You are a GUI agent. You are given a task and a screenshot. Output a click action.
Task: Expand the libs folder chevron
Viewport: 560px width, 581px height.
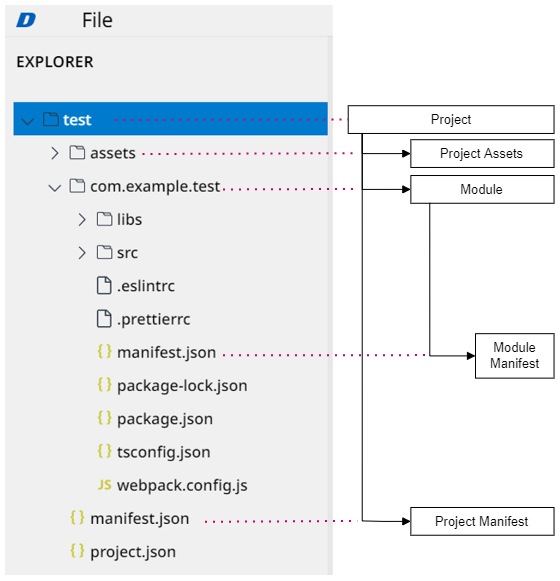[x=82, y=219]
